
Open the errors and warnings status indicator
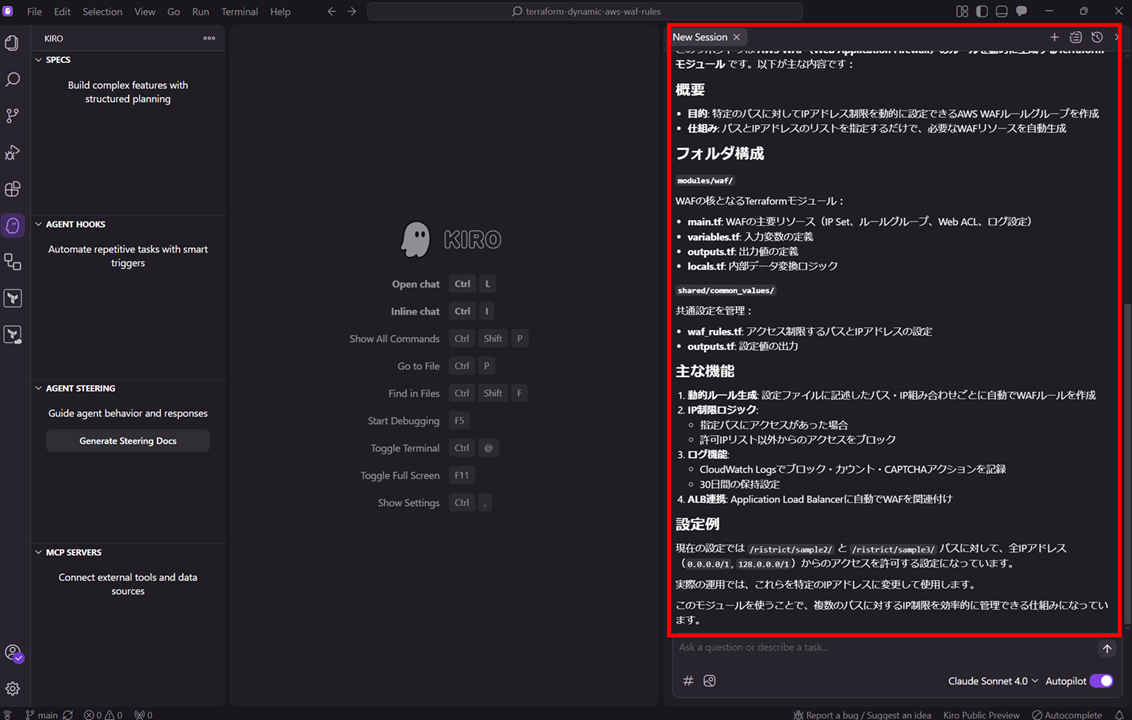pyautogui.click(x=103, y=714)
